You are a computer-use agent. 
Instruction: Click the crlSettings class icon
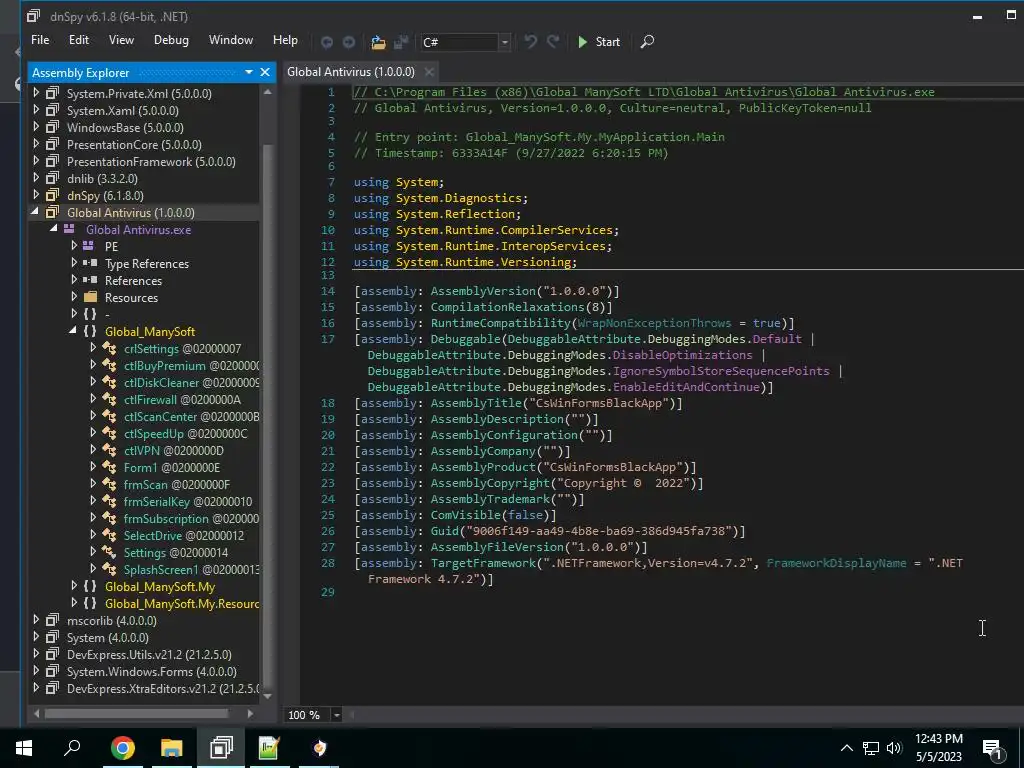tap(109, 349)
